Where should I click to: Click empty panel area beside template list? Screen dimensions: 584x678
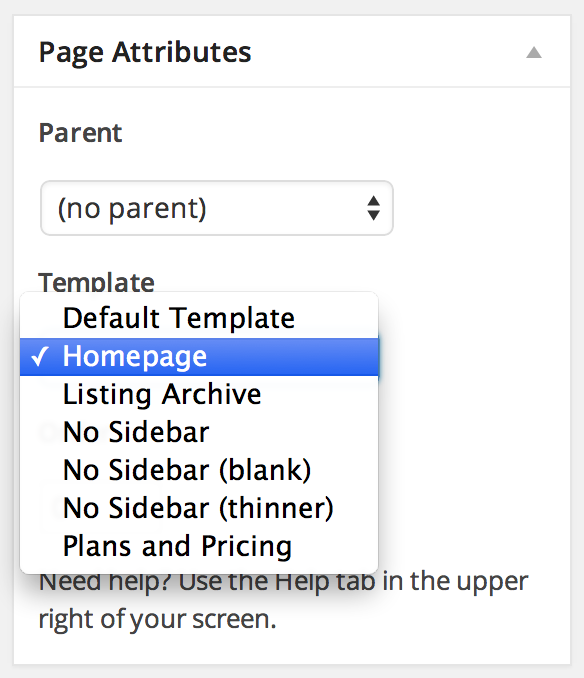[x=473, y=432]
